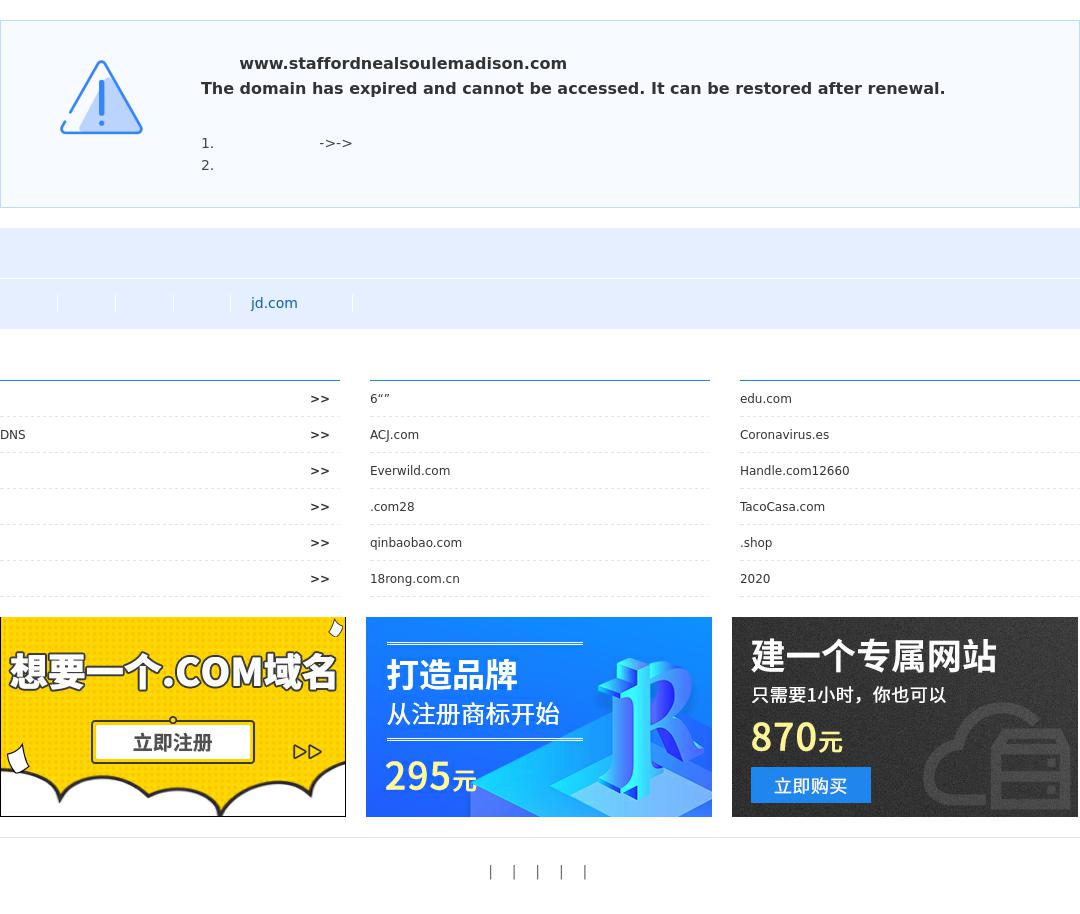The width and height of the screenshot is (1080, 914).
Task: Open the TacoCasa.com link
Action: pyautogui.click(x=782, y=506)
